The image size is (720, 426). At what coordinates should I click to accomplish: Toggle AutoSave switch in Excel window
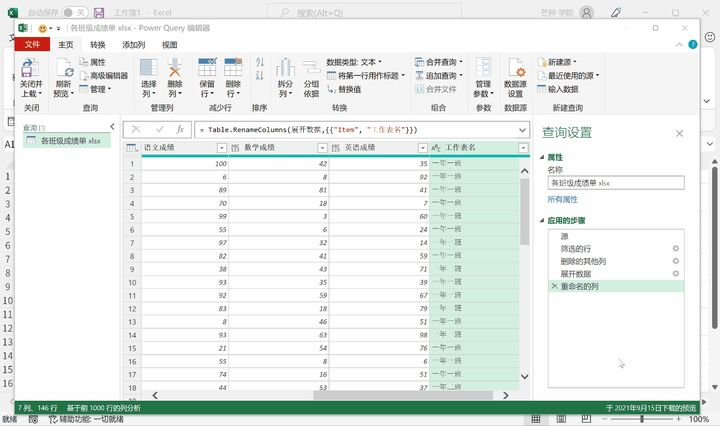(74, 12)
